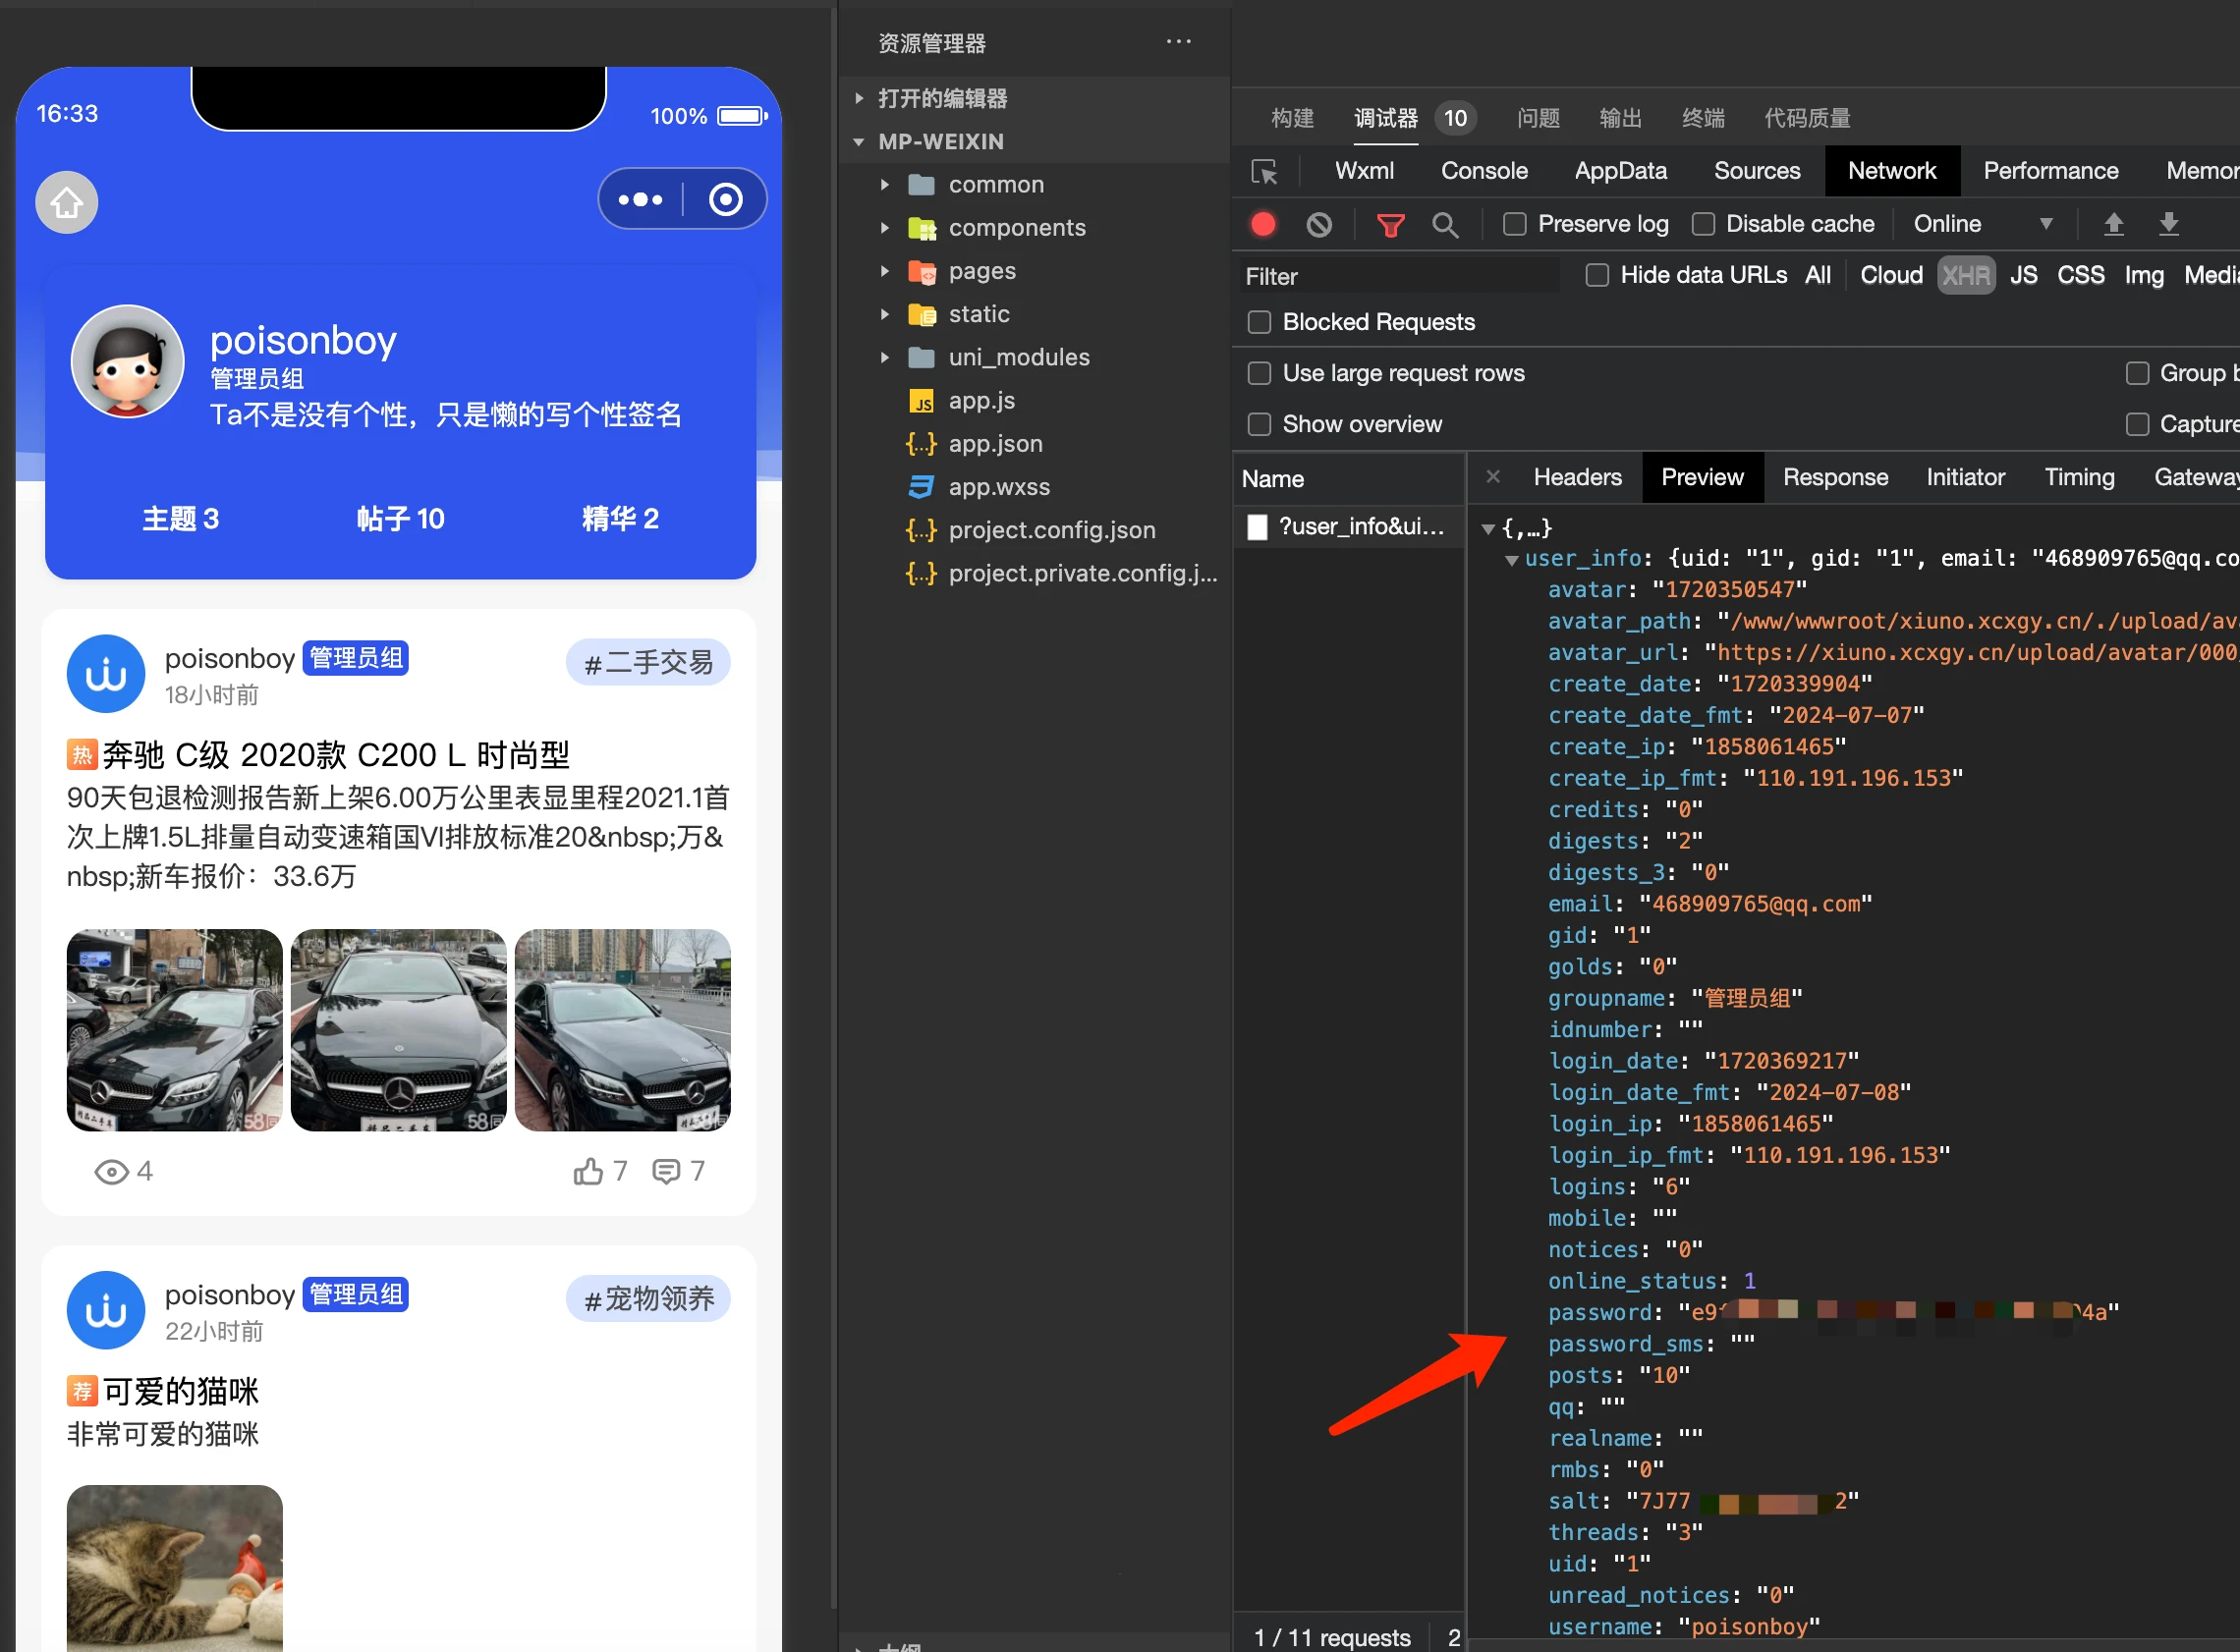Click the element inspector arrow icon
The image size is (2240, 1652).
click(1264, 172)
